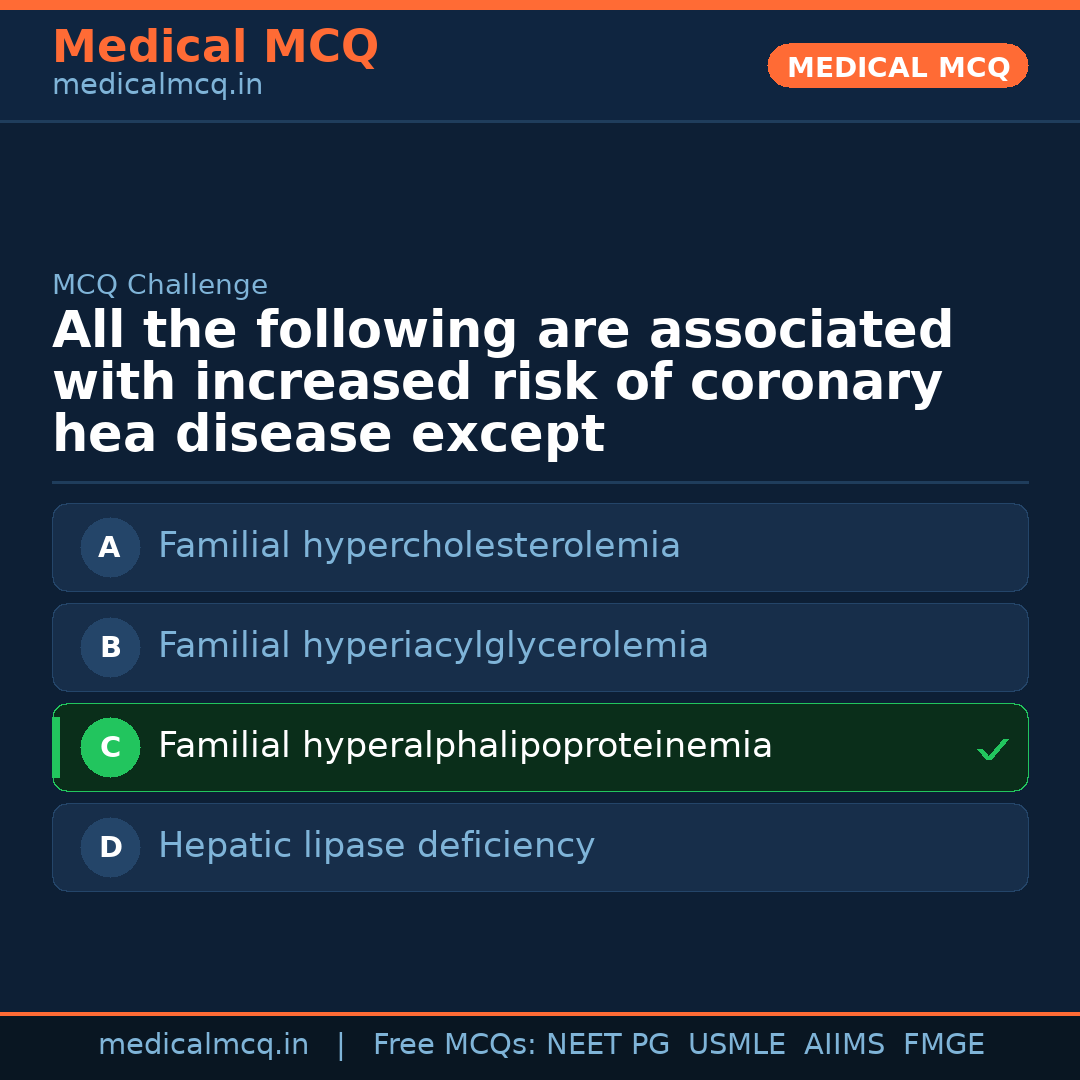This screenshot has width=1080, height=1080.
Task: Click the letter A circle badge
Action: [x=110, y=547]
